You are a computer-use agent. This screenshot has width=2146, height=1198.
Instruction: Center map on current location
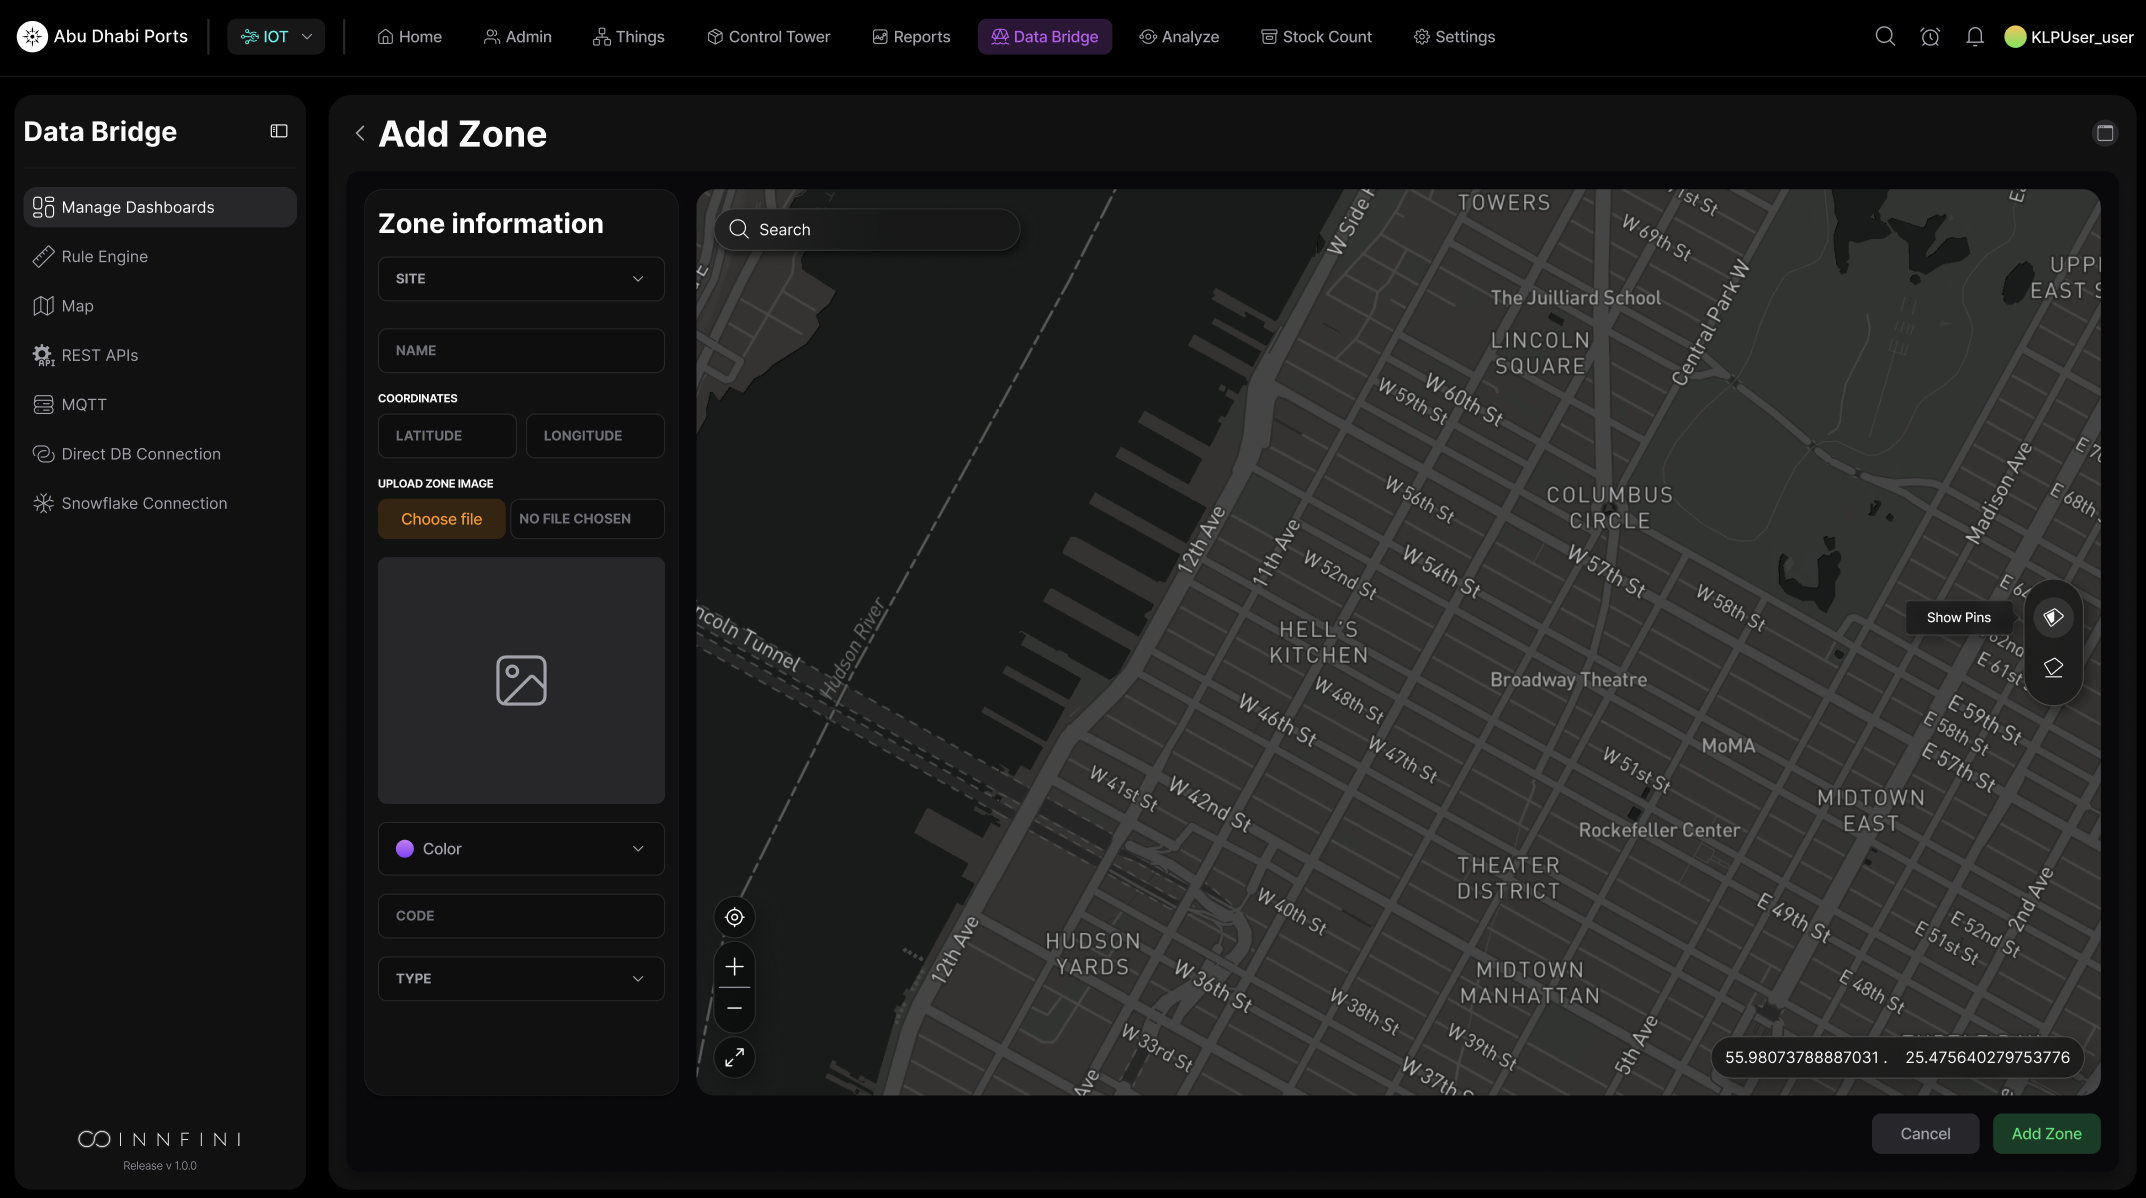pos(734,917)
